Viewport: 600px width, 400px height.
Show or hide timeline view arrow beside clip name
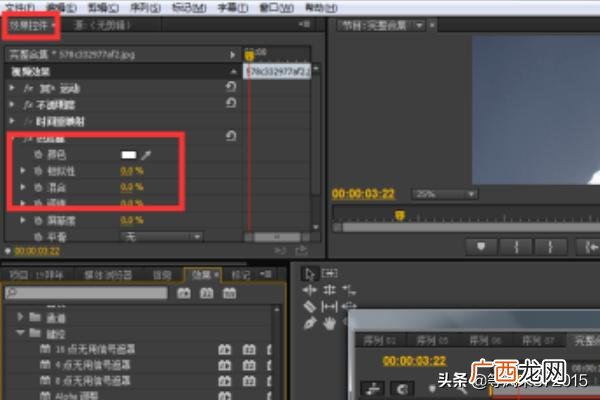tap(232, 55)
